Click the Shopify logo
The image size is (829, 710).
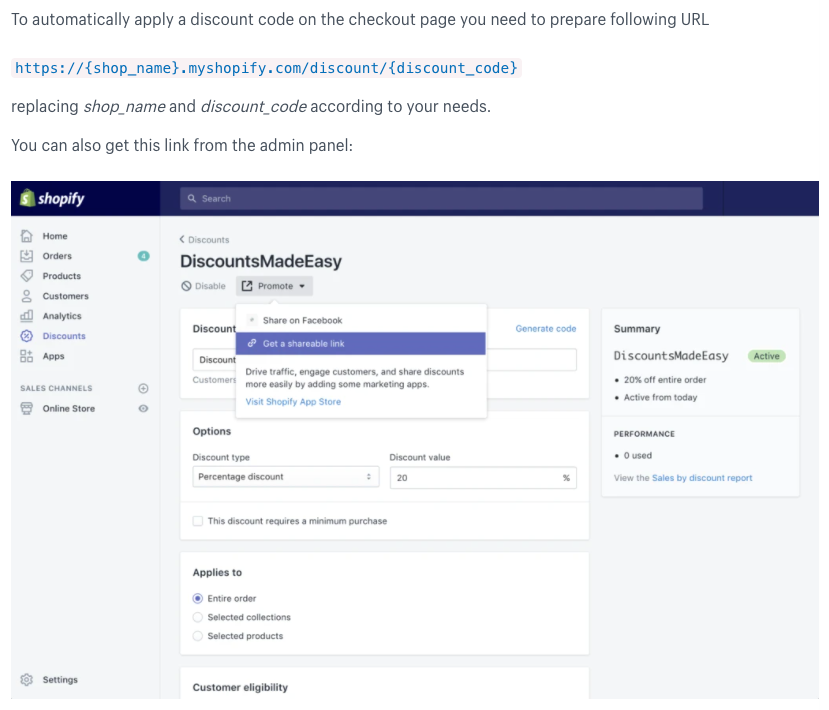tap(52, 199)
